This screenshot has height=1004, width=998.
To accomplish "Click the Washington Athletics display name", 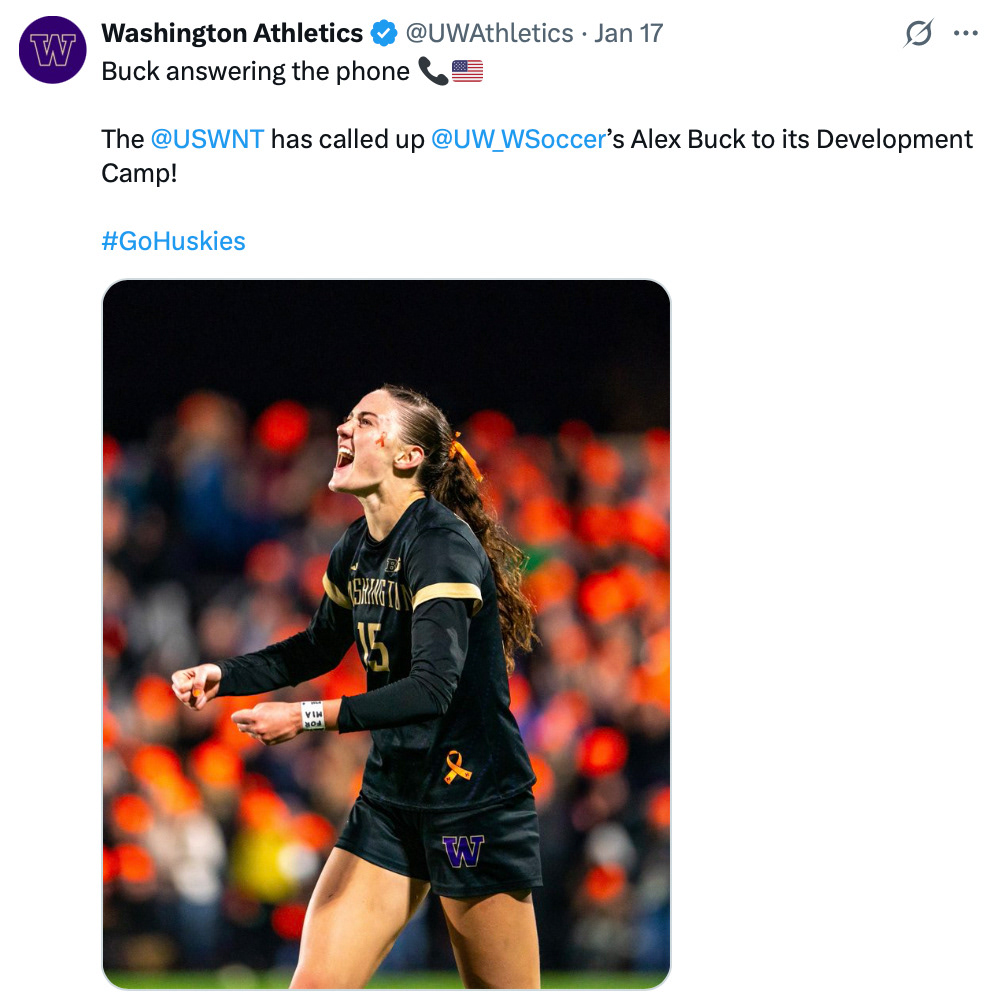I will (232, 34).
